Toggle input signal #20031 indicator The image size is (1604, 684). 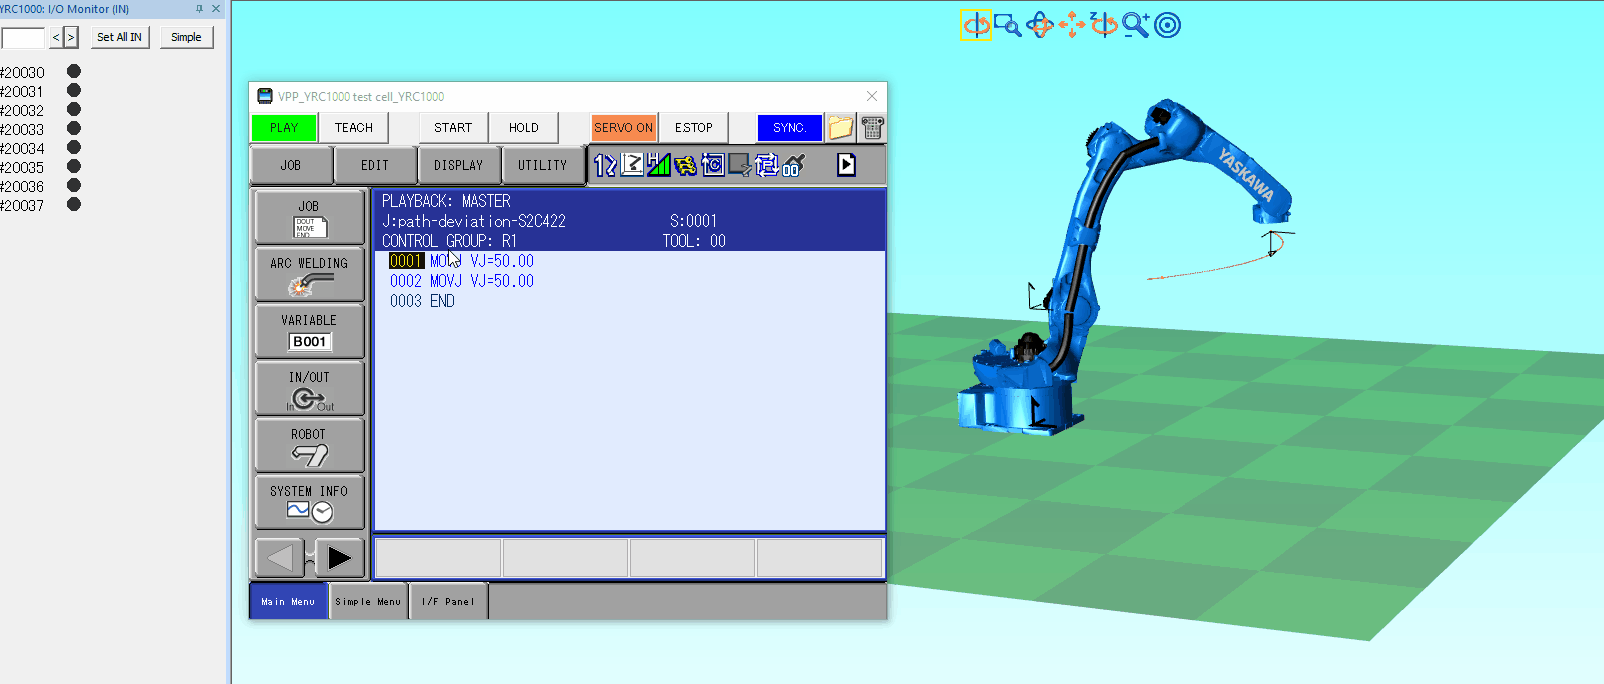coord(74,91)
